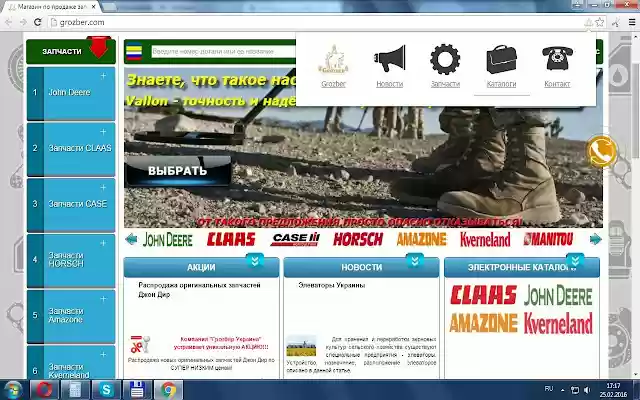Click the sale promotion percent icon
This screenshot has height=400, width=640.
pyautogui.click(x=140, y=344)
